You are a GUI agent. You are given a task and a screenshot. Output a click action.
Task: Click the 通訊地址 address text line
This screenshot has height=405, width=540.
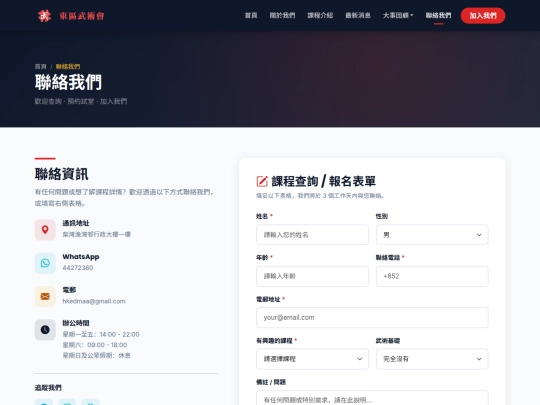tap(96, 234)
